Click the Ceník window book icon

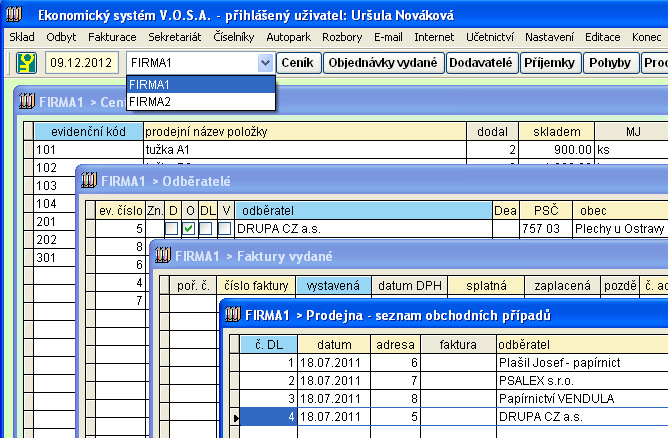pyautogui.click(x=24, y=101)
